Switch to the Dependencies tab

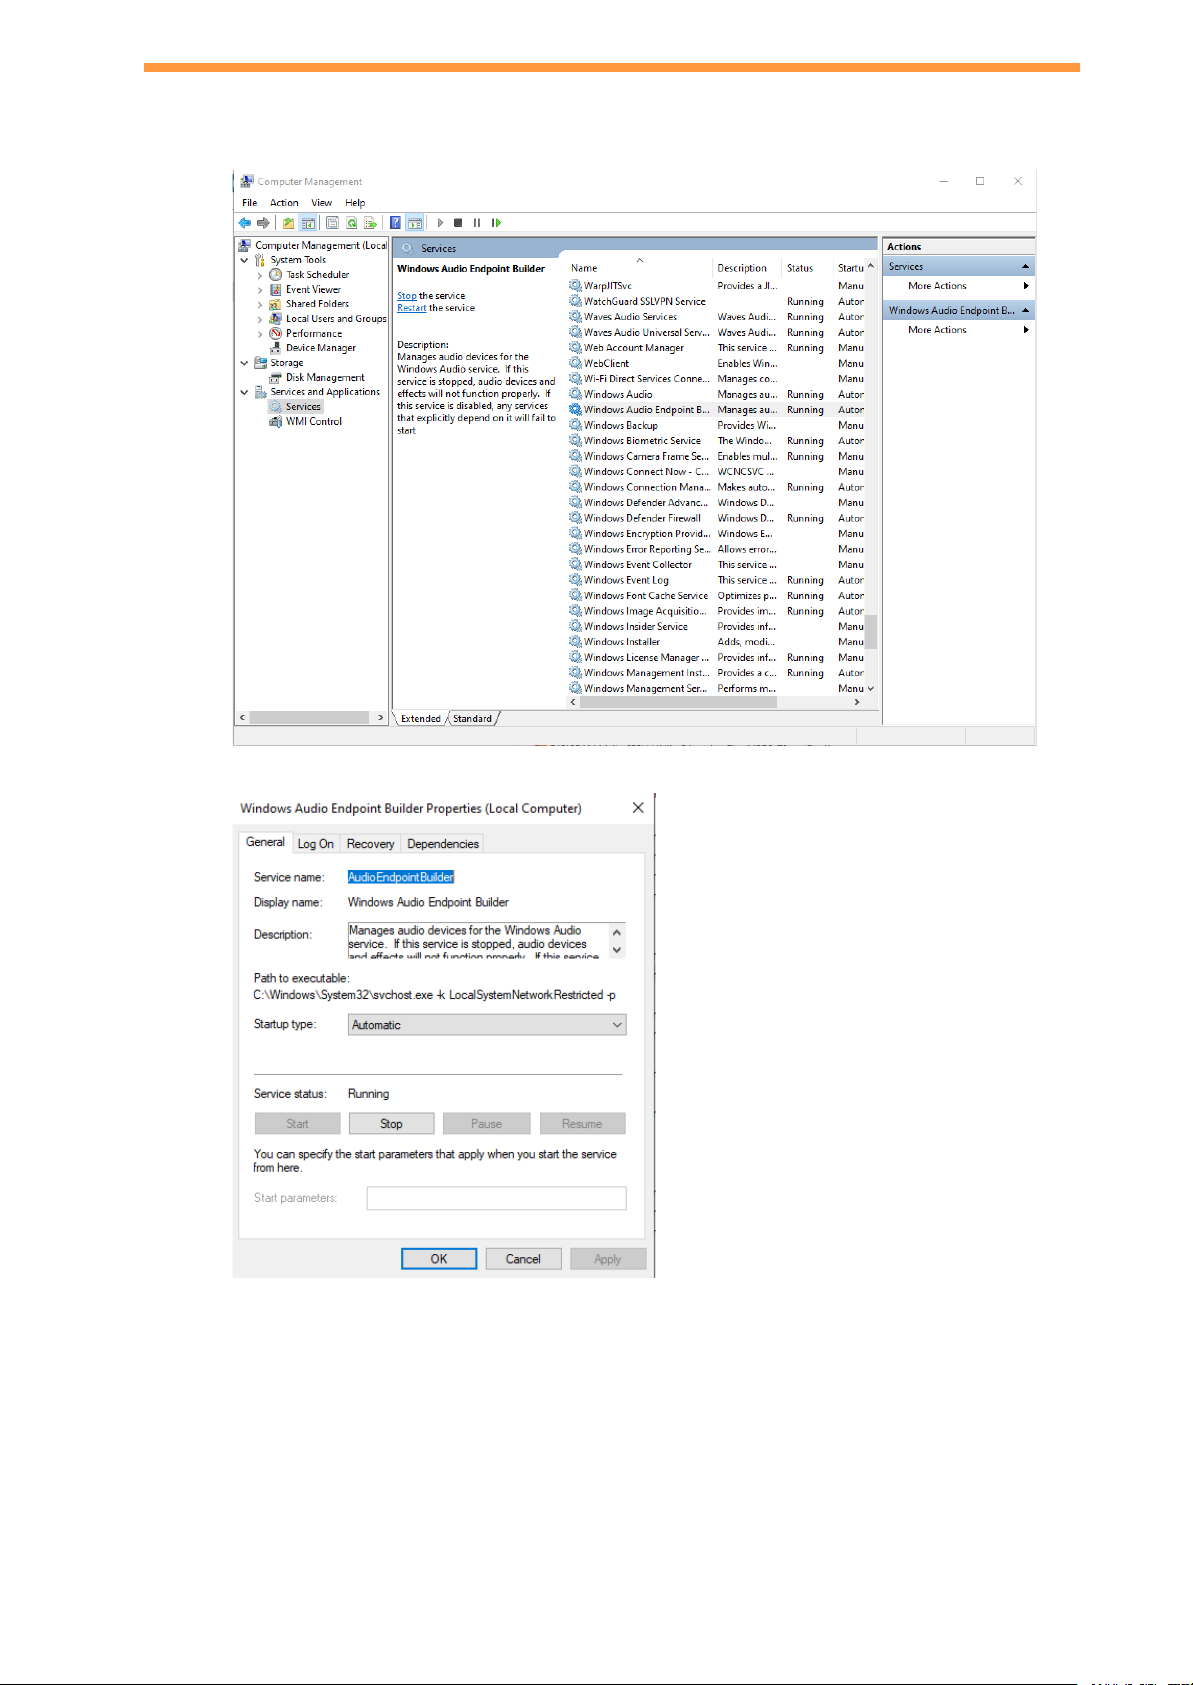pos(443,844)
